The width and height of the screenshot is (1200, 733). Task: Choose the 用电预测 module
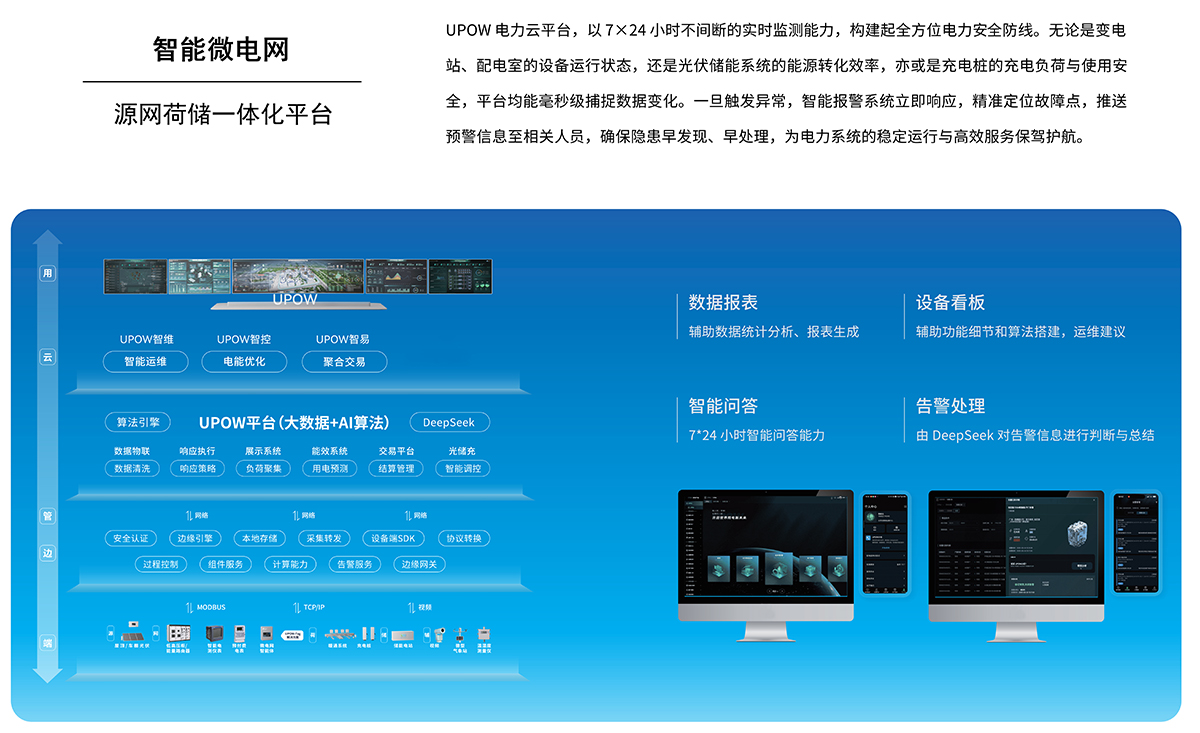[330, 468]
